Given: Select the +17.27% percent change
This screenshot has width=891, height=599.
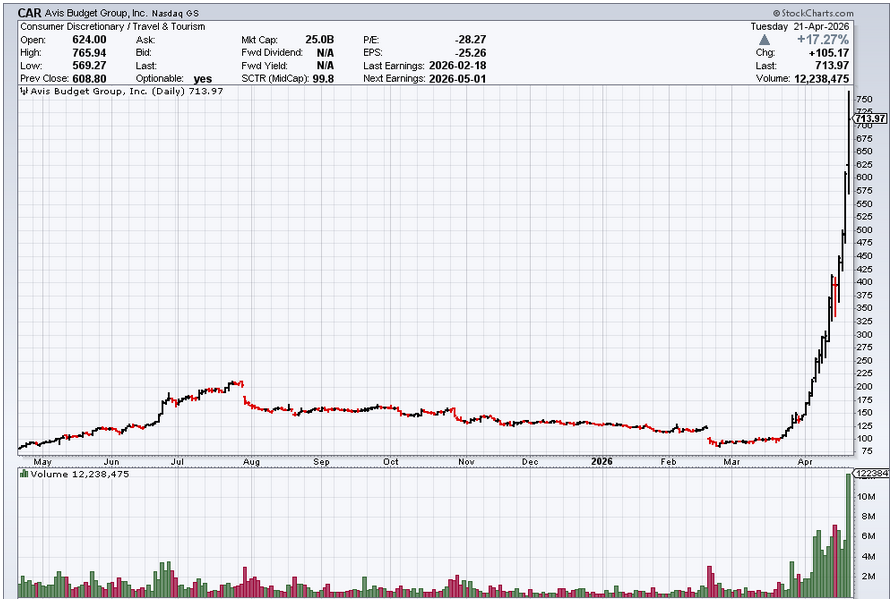Looking at the screenshot, I should click(823, 40).
